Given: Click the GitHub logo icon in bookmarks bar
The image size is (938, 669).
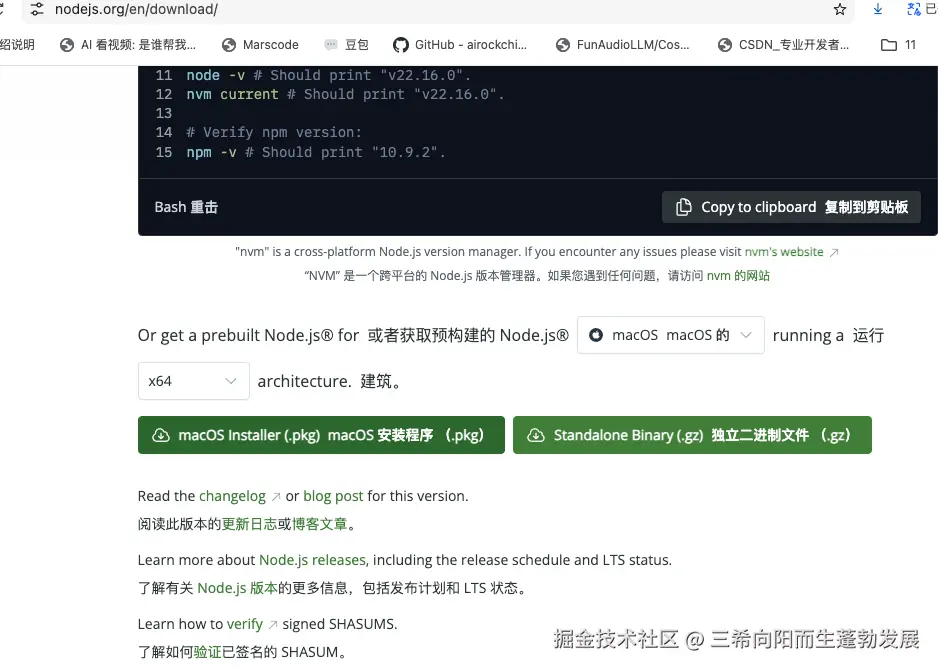Looking at the screenshot, I should coord(400,45).
